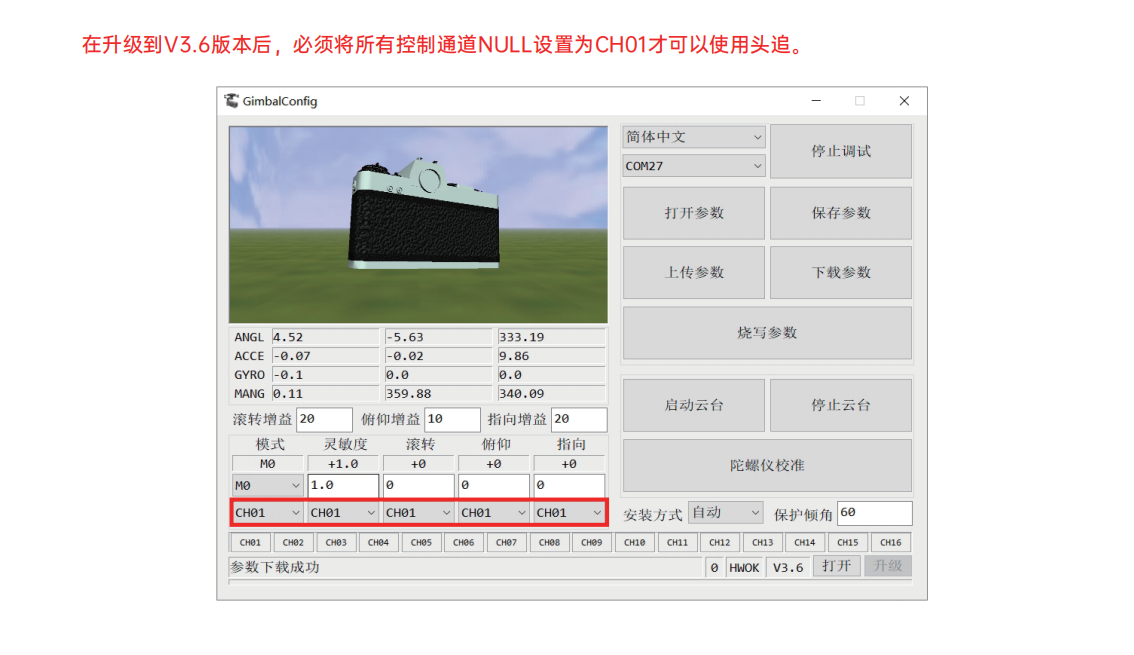The height and width of the screenshot is (655, 1134).
Task: Click the CH03 channel indicator
Action: click(336, 542)
